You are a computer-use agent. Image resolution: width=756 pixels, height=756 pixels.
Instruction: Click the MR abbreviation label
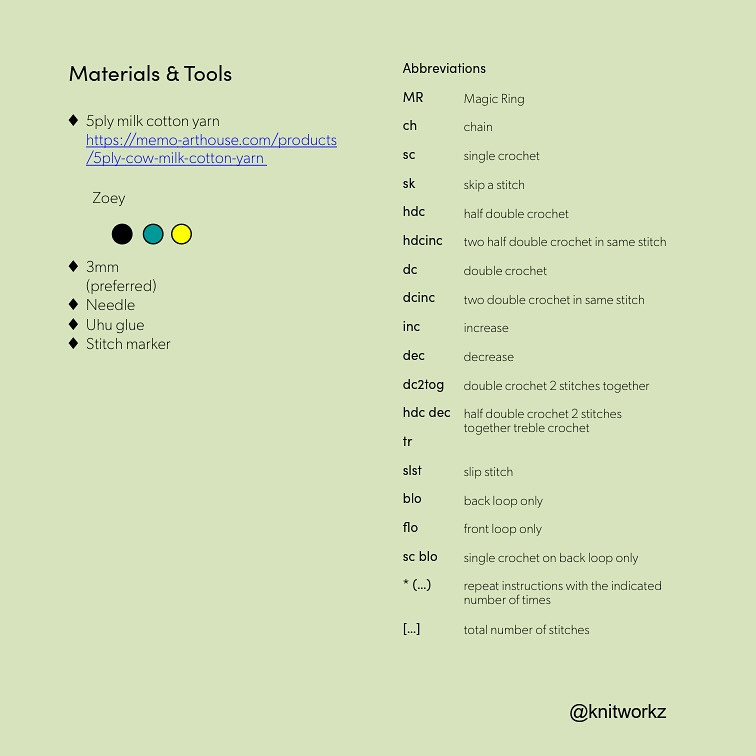(x=413, y=97)
